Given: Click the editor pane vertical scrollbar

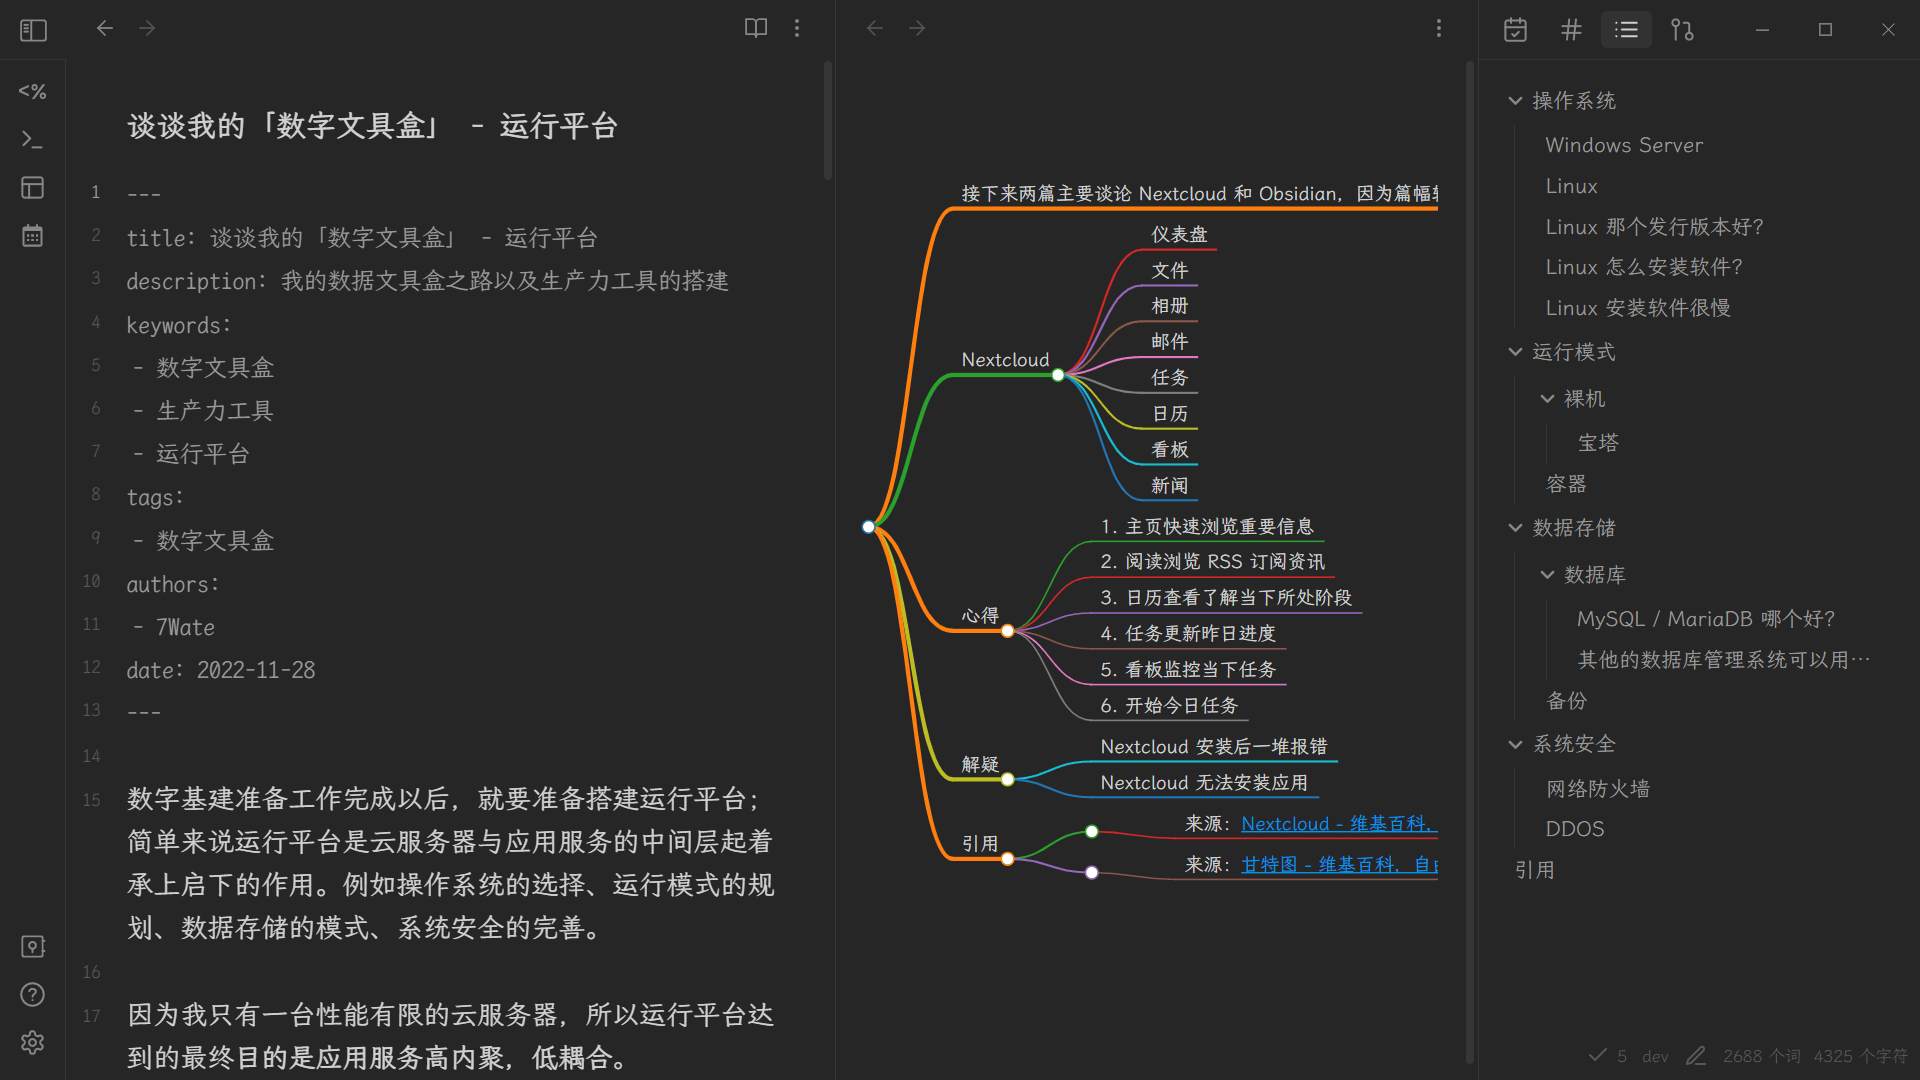Looking at the screenshot, I should pyautogui.click(x=827, y=120).
